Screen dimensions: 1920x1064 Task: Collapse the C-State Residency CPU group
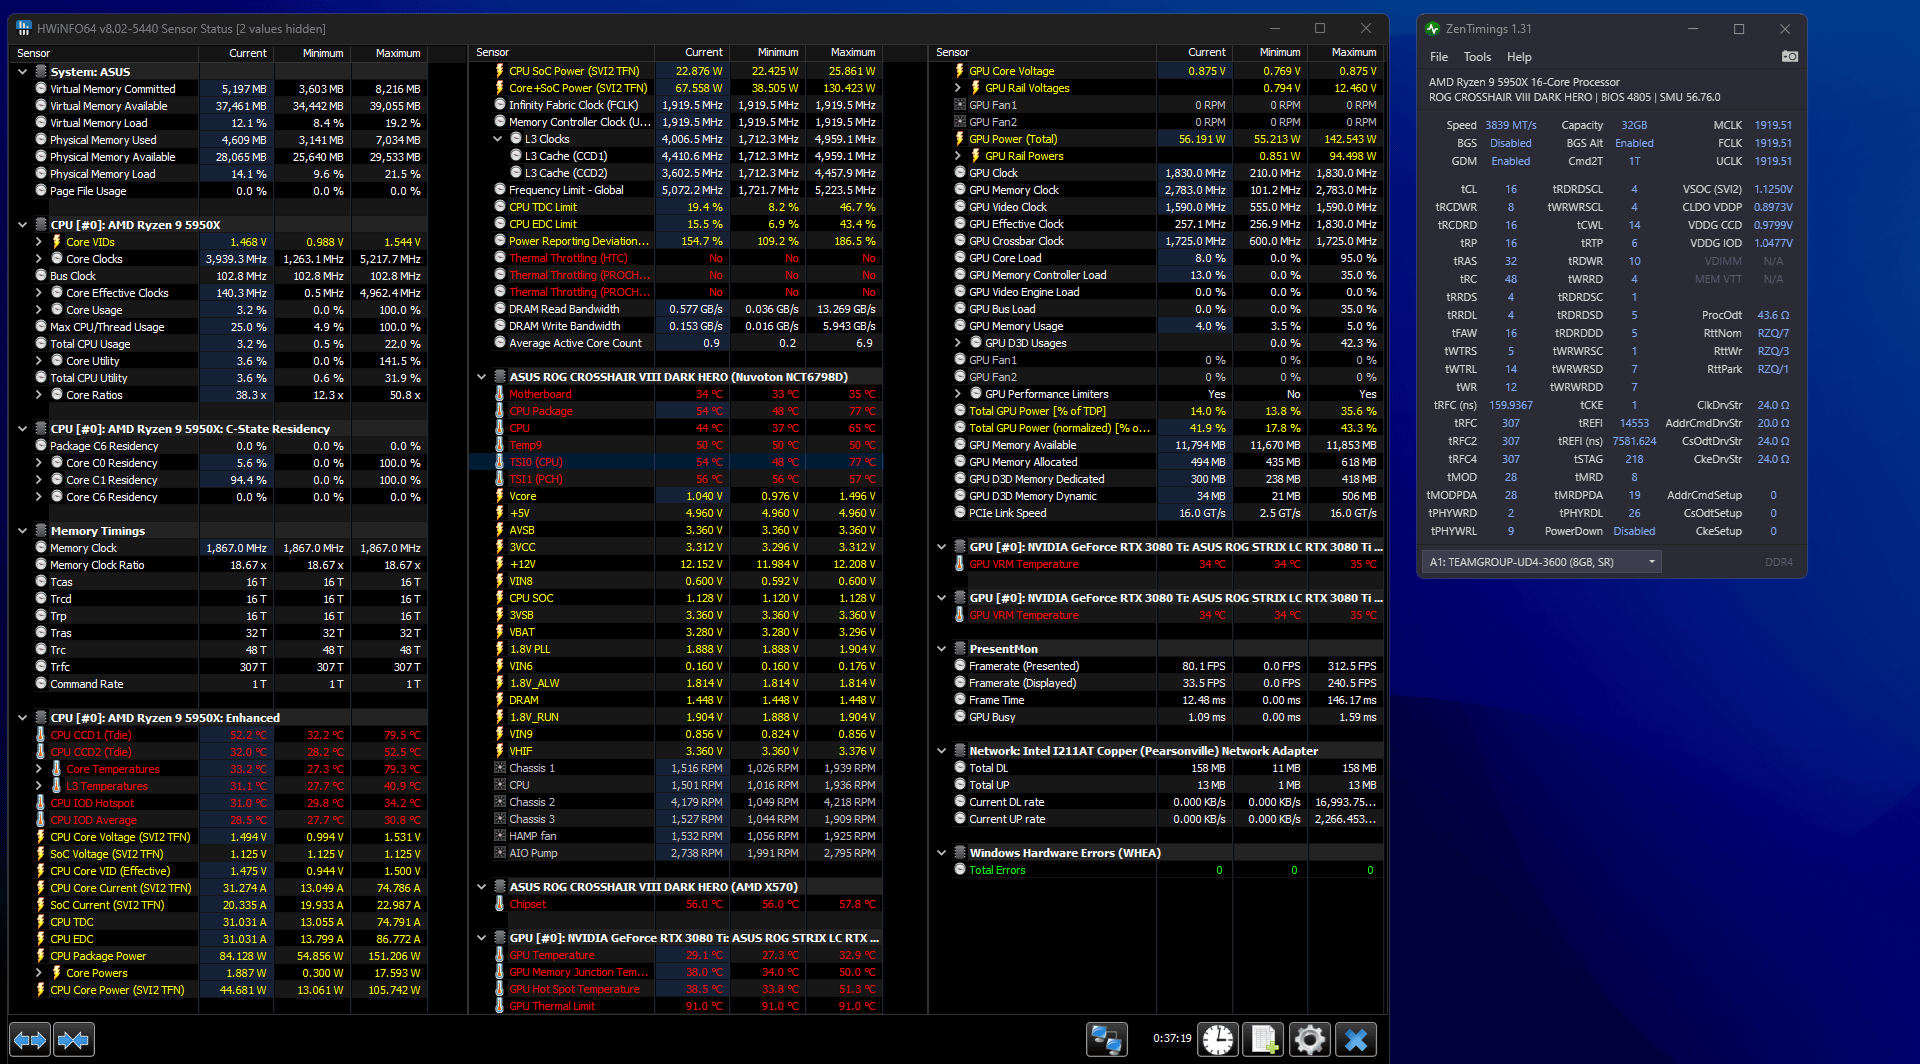click(22, 429)
